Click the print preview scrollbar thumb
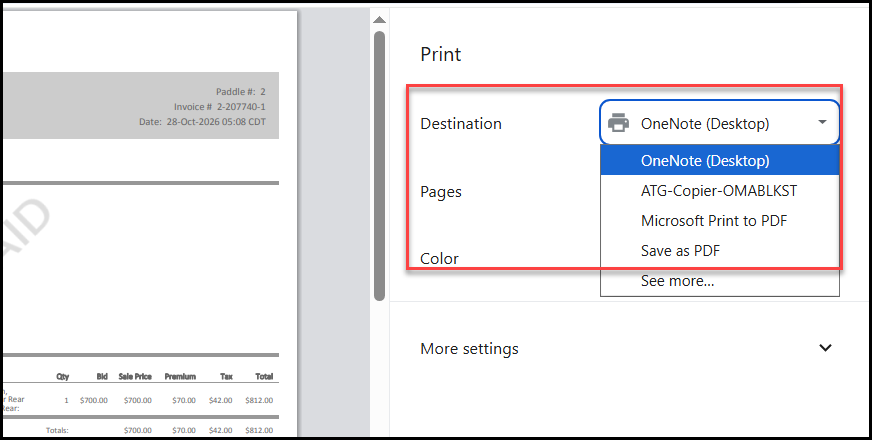Screen dimensions: 872x440 click(379, 166)
